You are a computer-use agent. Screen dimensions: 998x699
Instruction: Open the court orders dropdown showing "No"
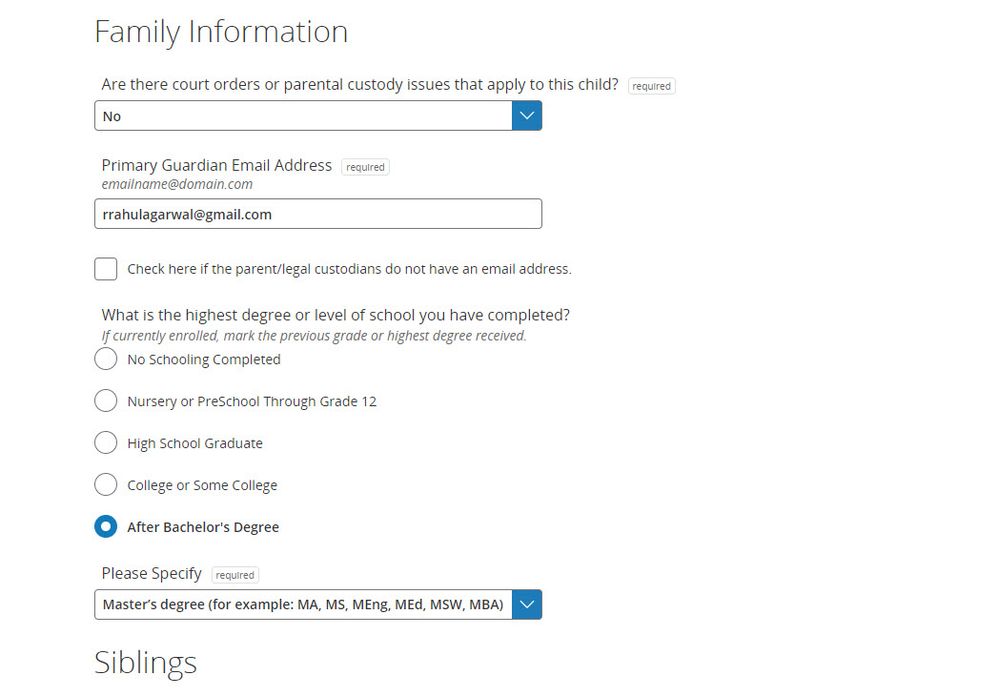point(303,116)
